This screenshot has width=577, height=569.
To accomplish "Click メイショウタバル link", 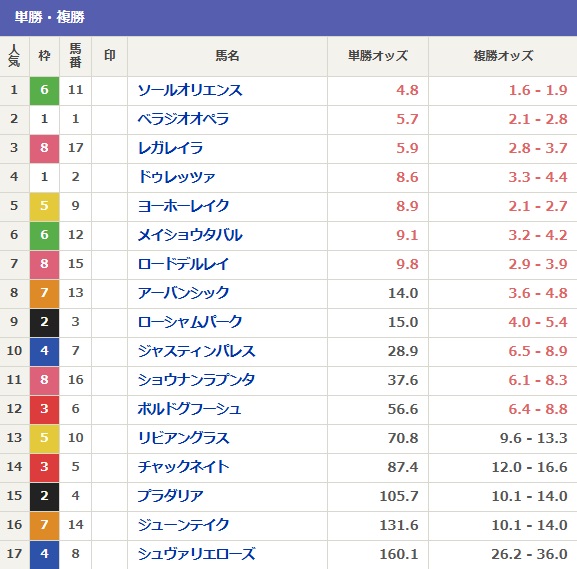I will click(x=190, y=235).
